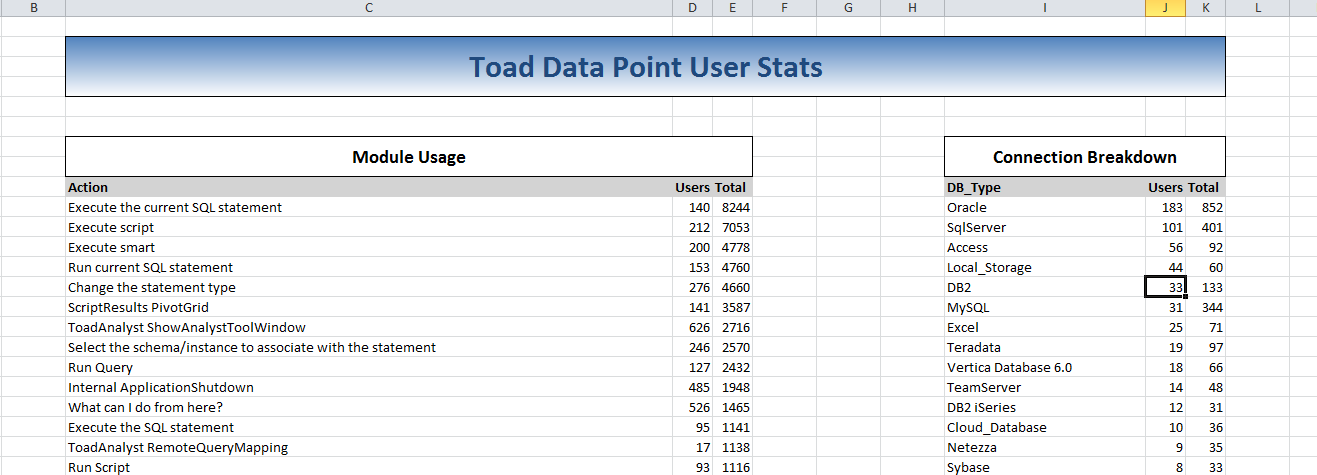
Task: Select total value 2716
Action: 732,327
